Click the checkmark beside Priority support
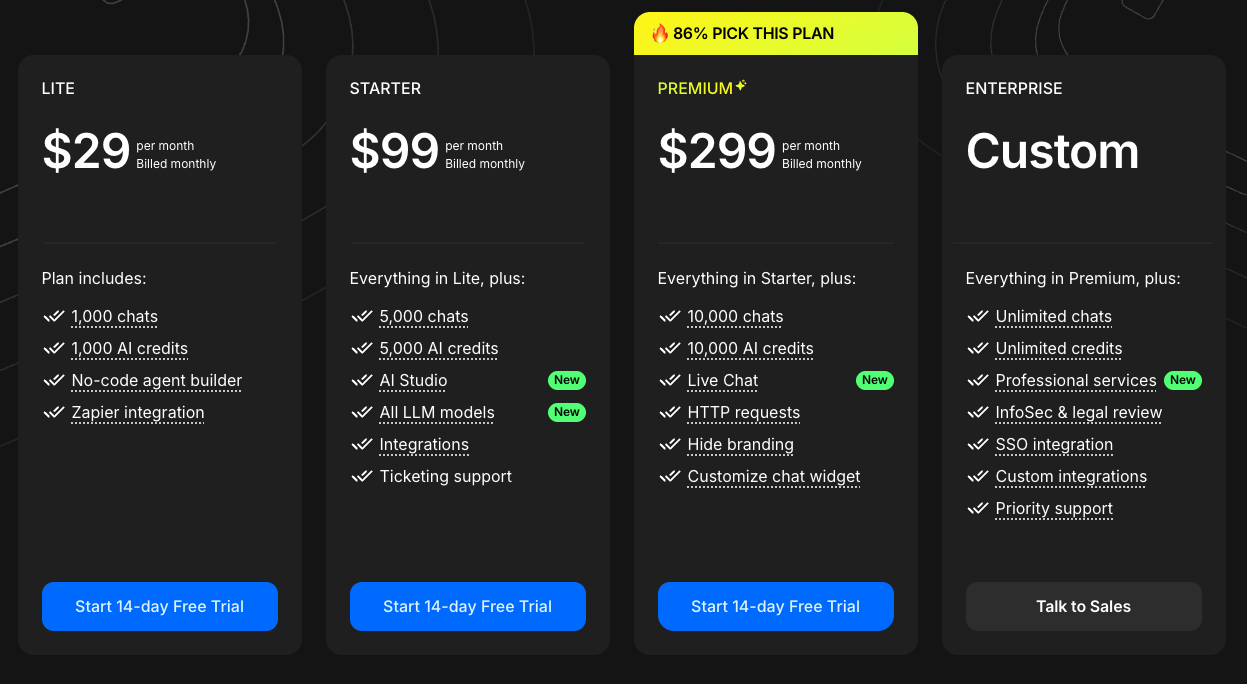The image size is (1247, 684). (977, 508)
